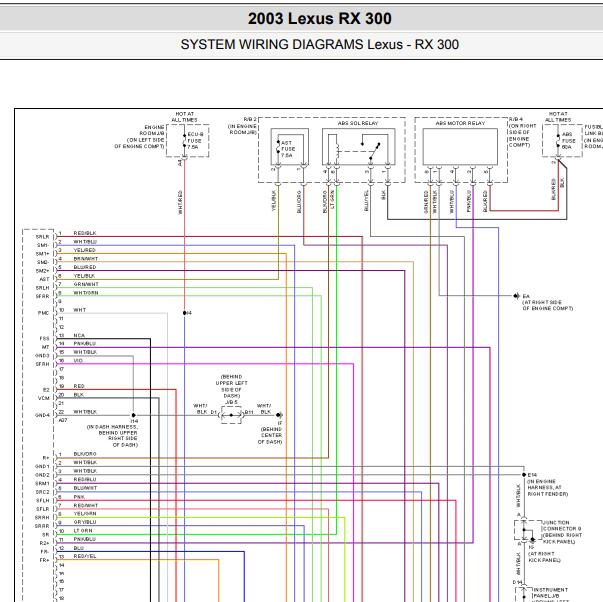Click the ABS 60A fuse symbol

(x=558, y=140)
